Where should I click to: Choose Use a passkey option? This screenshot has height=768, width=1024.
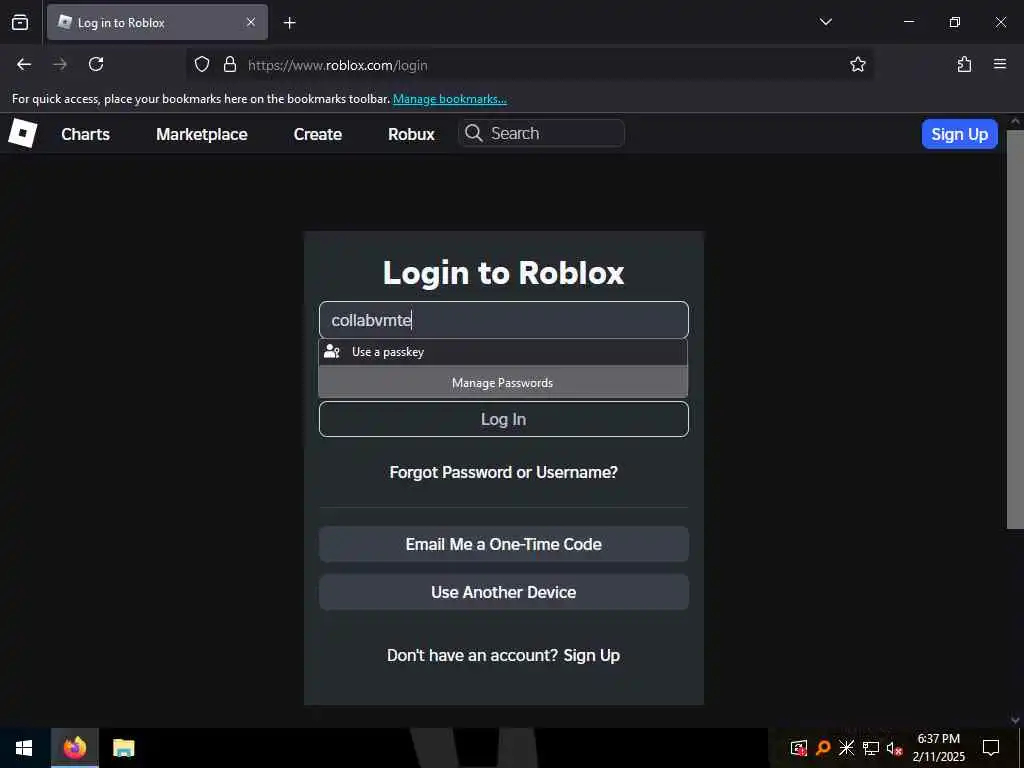pyautogui.click(x=503, y=352)
